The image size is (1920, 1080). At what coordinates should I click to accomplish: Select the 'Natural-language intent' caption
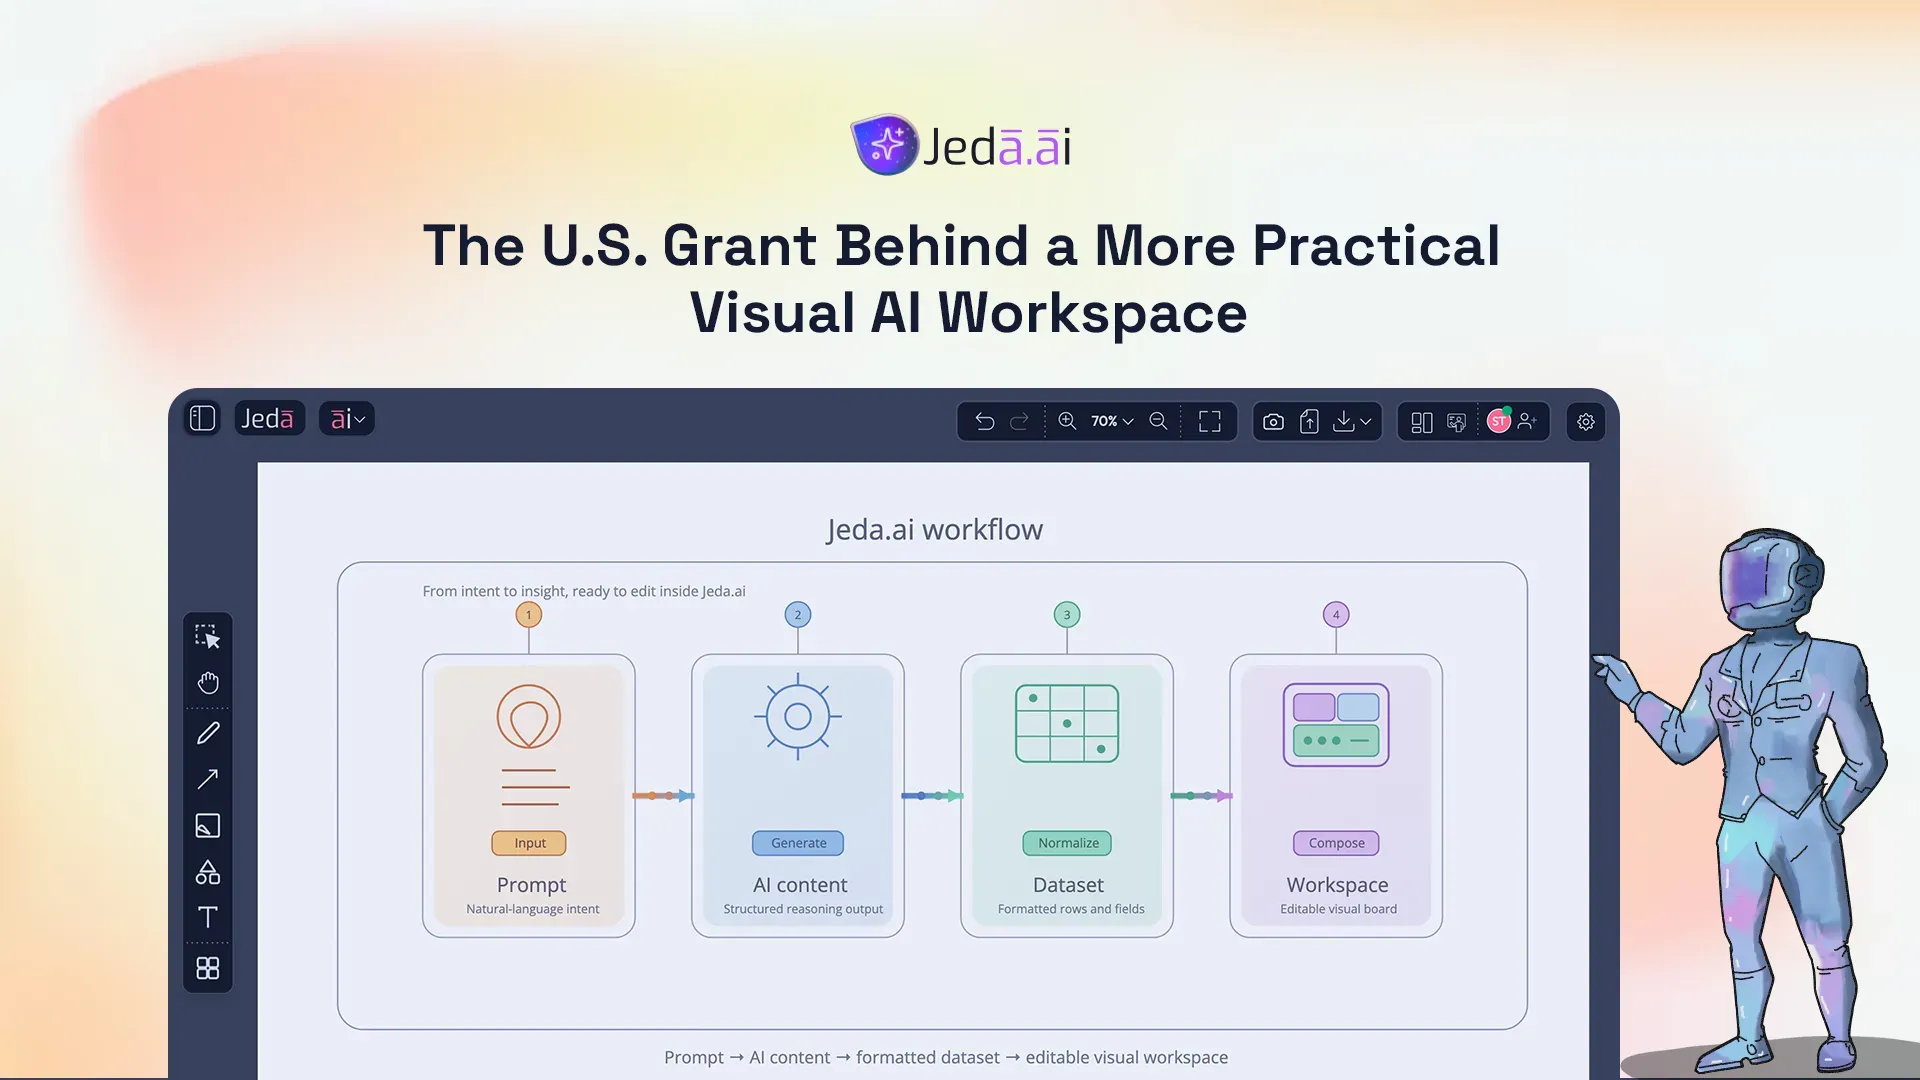533,909
